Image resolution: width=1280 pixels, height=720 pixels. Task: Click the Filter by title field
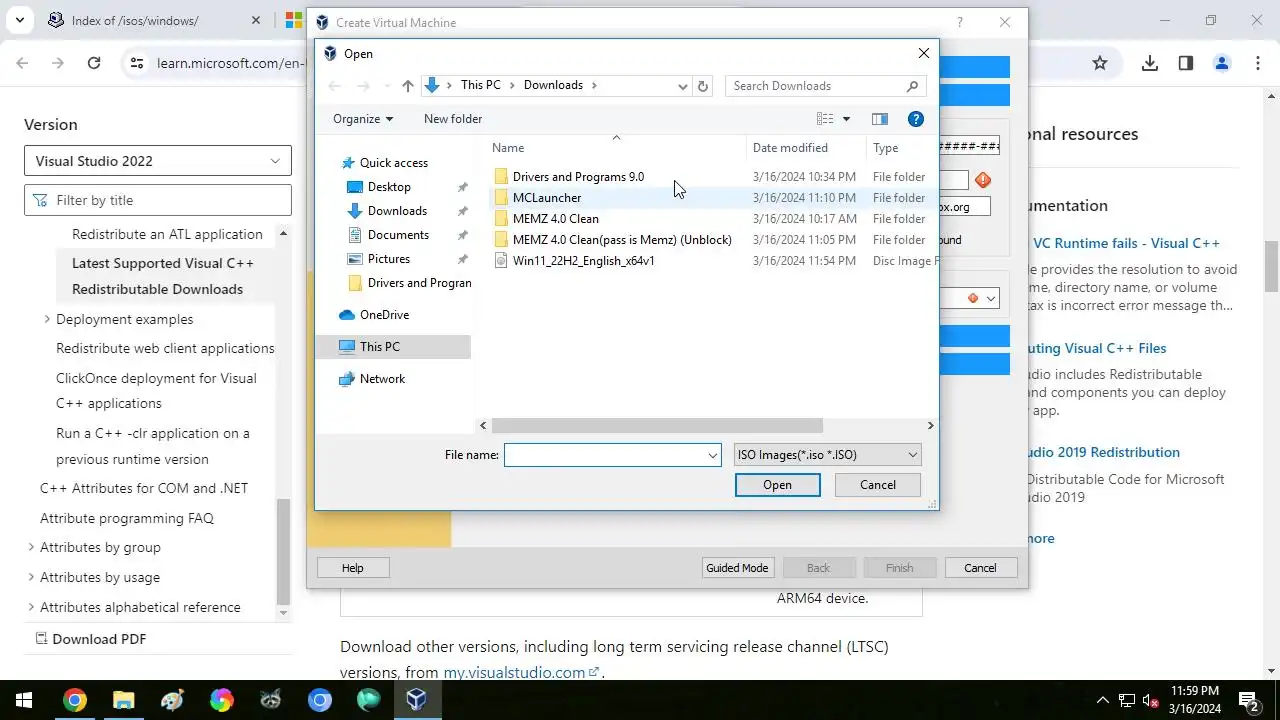(x=158, y=200)
